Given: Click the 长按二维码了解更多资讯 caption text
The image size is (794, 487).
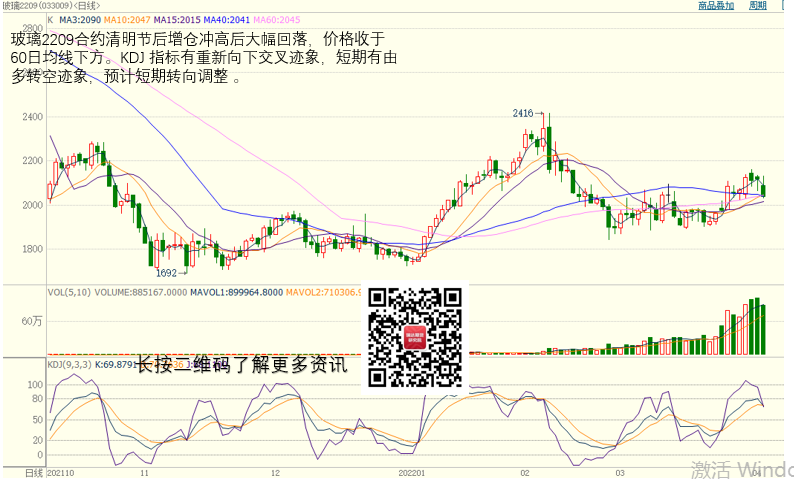Looking at the screenshot, I should point(240,365).
